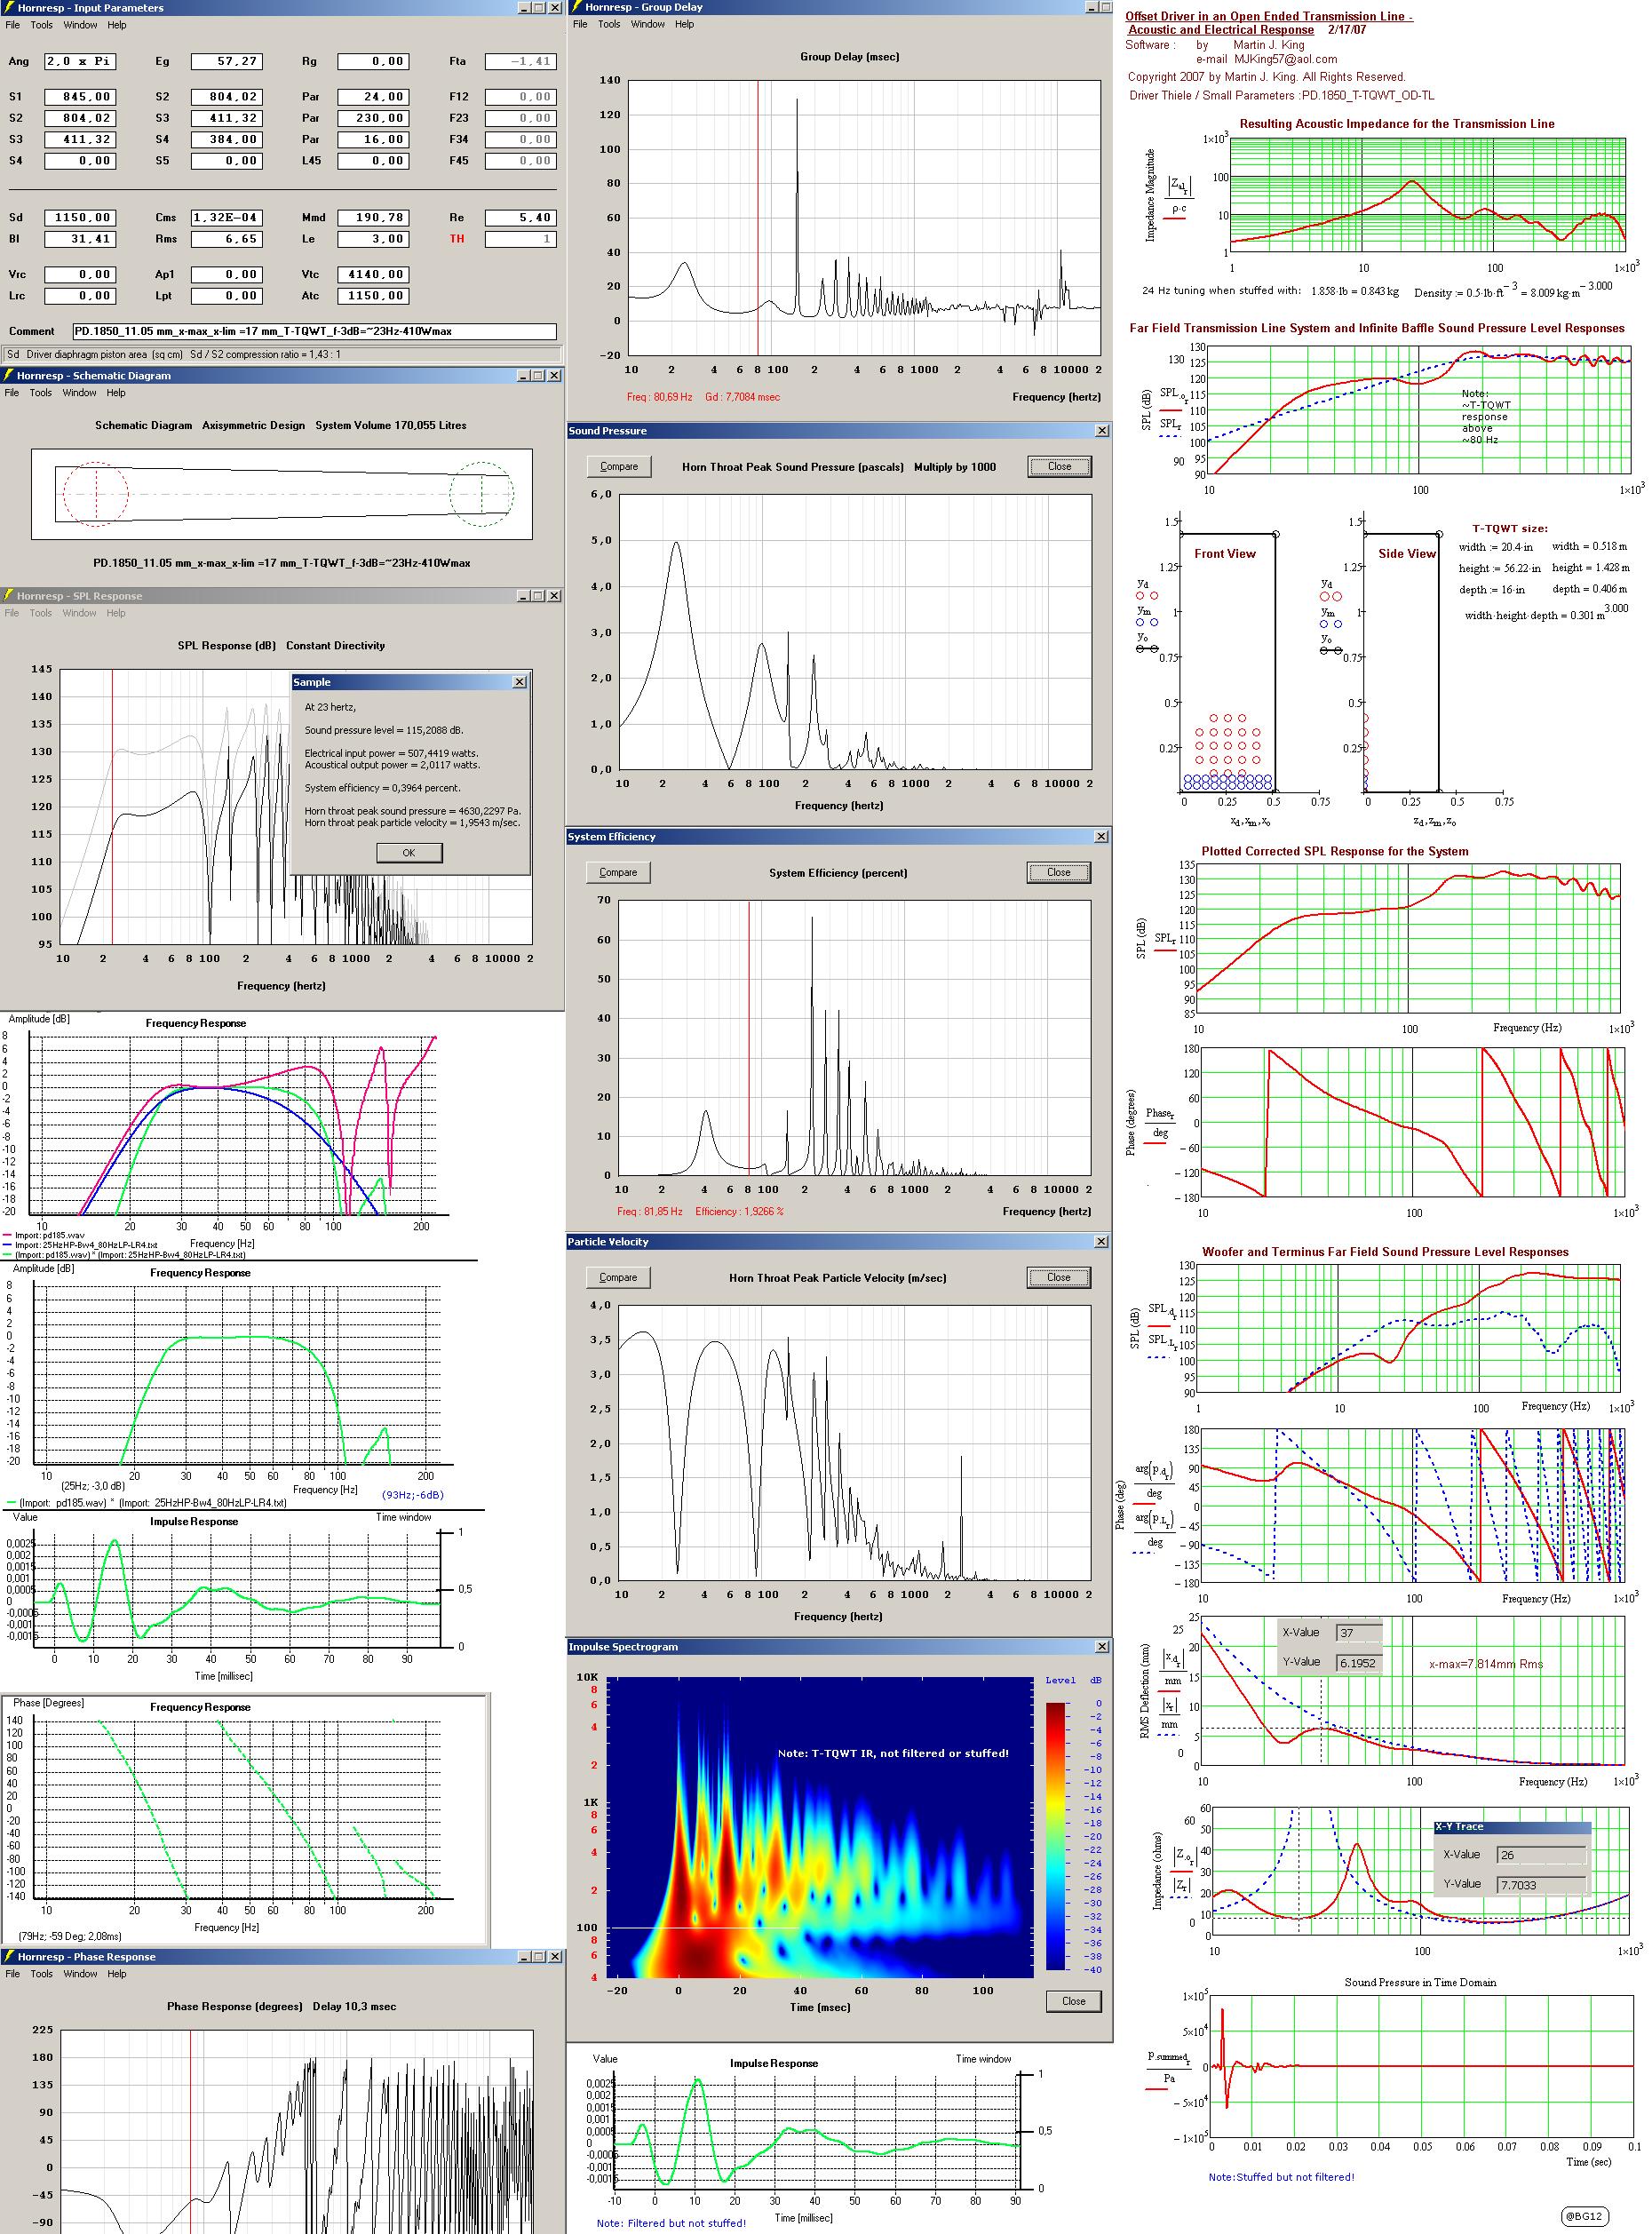Click the '(93Hz; -6dB)' blue label
This screenshot has width=1652, height=2234.
click(x=413, y=1495)
